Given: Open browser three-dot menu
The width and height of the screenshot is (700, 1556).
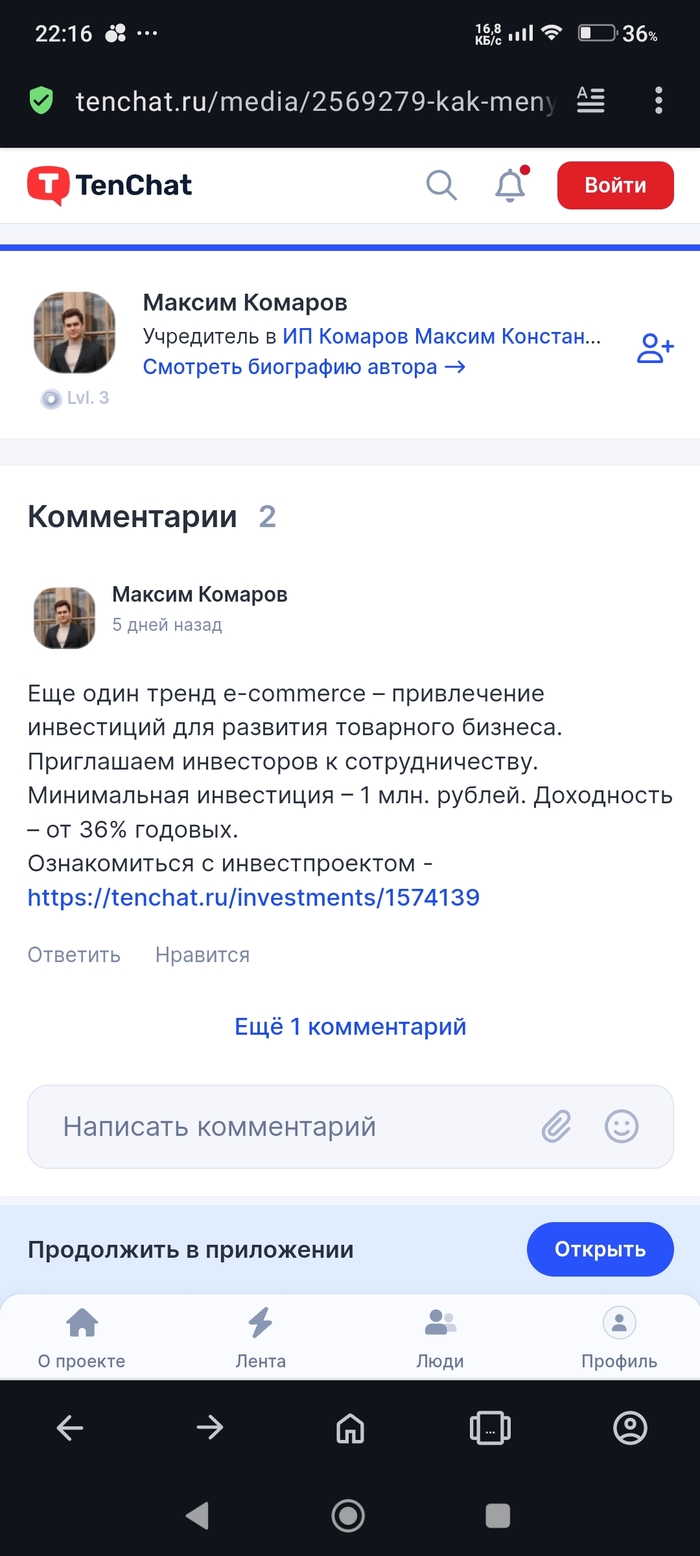Looking at the screenshot, I should click(x=658, y=100).
